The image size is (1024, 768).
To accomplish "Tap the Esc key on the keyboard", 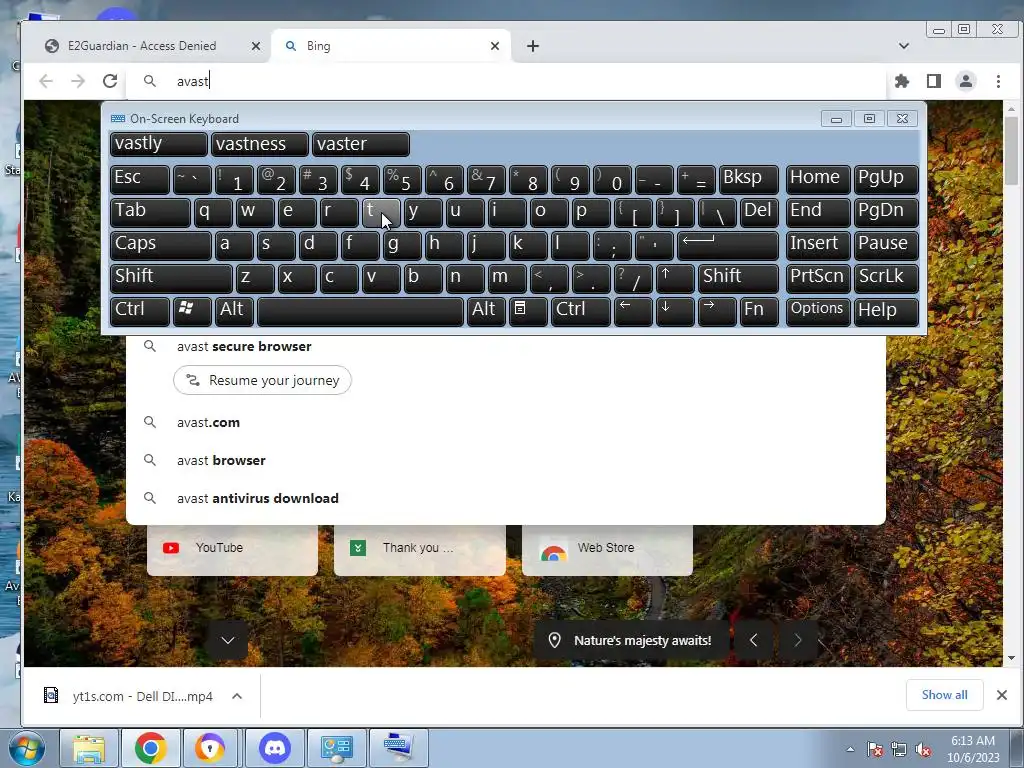I will click(140, 179).
